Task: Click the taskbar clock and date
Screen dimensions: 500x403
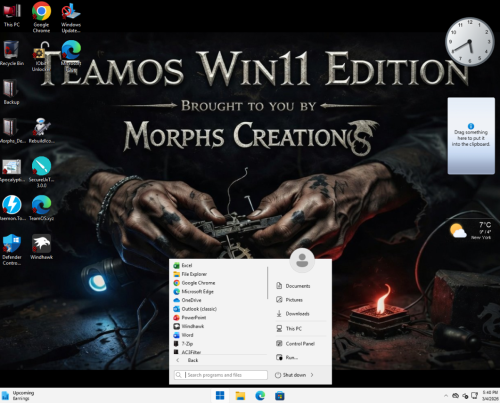Action: (490, 396)
